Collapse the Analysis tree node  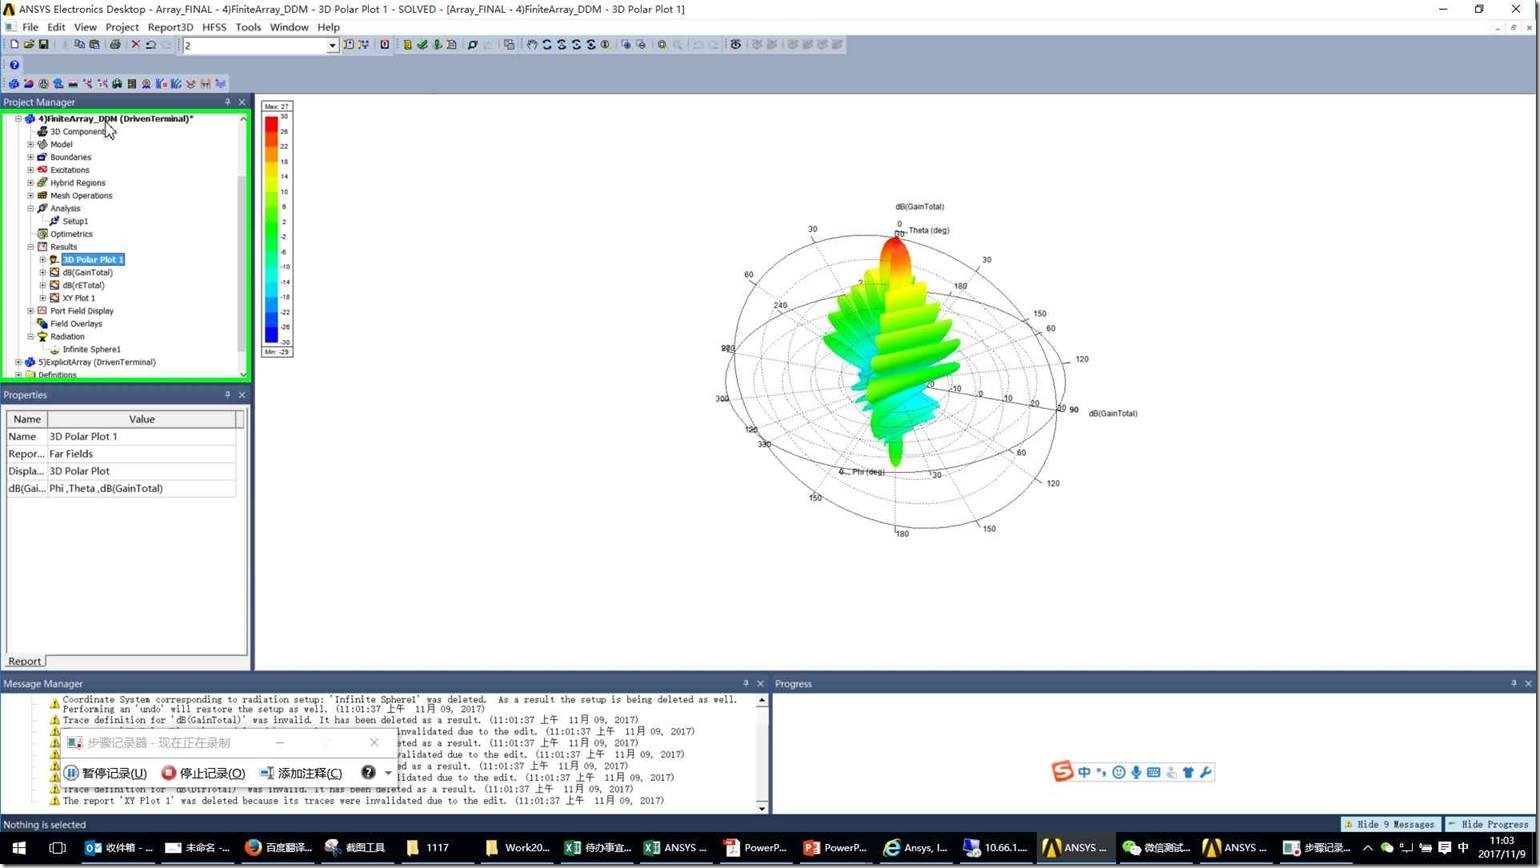(30, 209)
